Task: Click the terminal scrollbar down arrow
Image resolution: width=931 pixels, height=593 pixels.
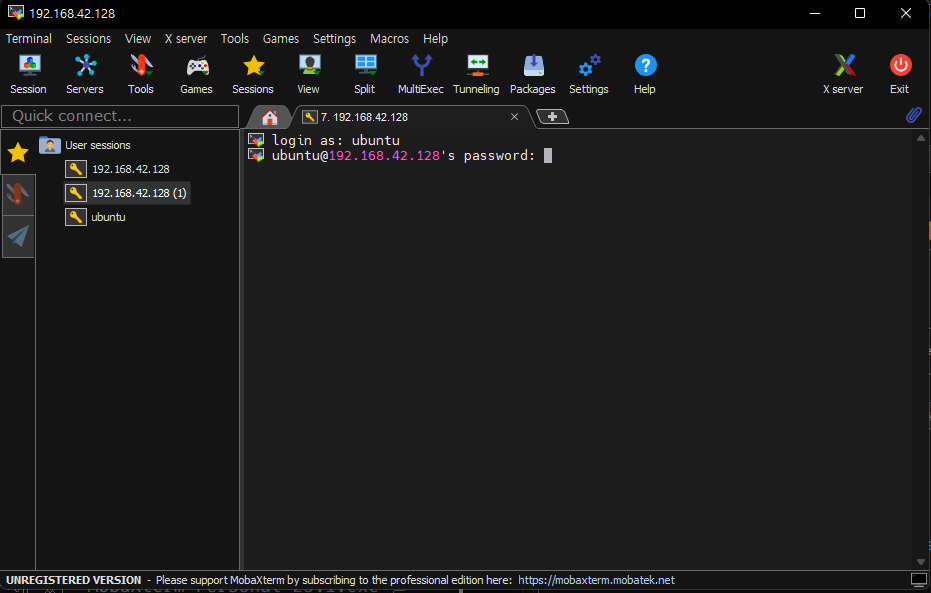Action: coord(920,562)
